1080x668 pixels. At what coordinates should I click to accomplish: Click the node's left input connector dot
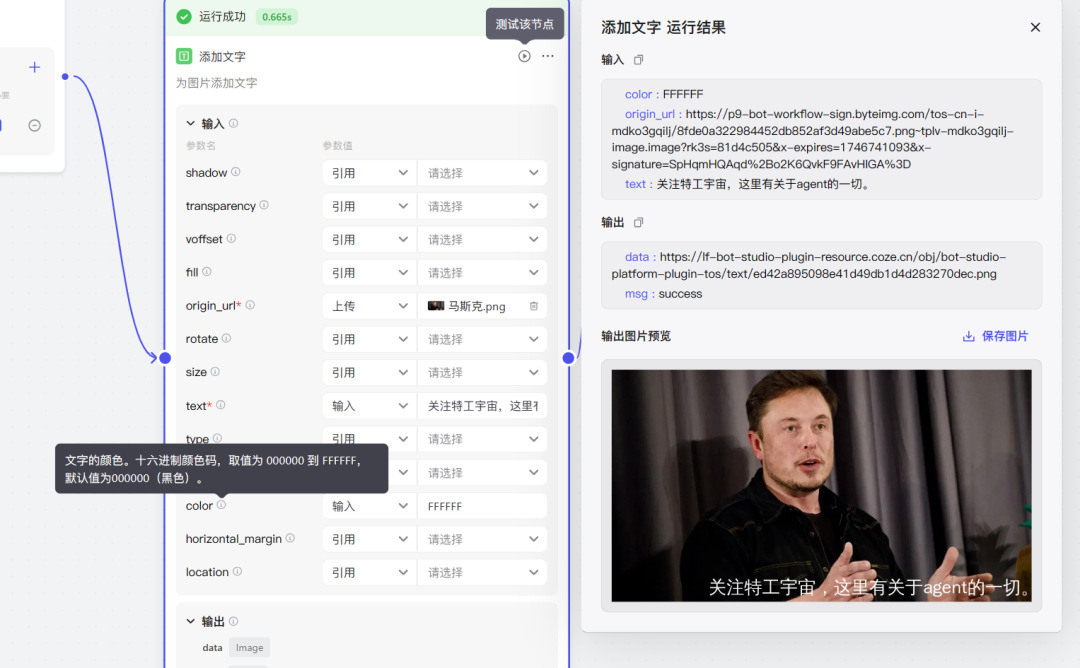[165, 358]
